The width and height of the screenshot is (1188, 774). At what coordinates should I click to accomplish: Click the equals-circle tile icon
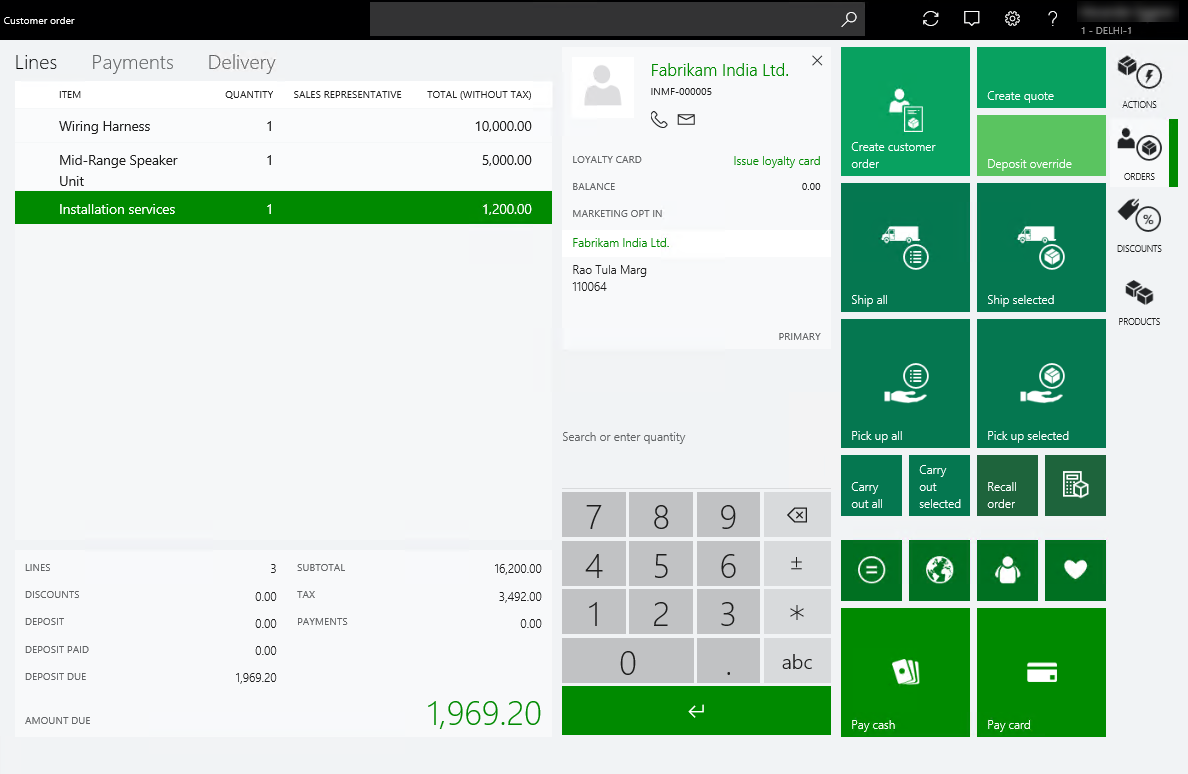pyautogui.click(x=871, y=570)
